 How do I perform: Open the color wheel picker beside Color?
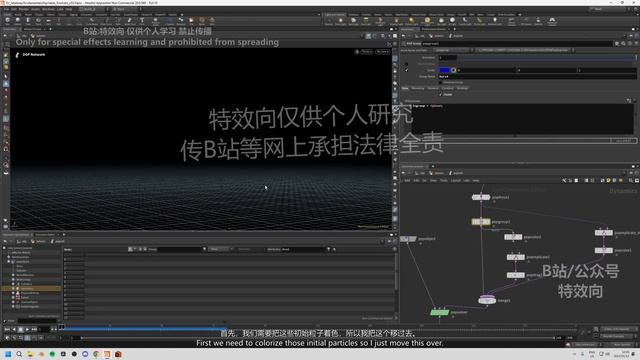[x=453, y=70]
